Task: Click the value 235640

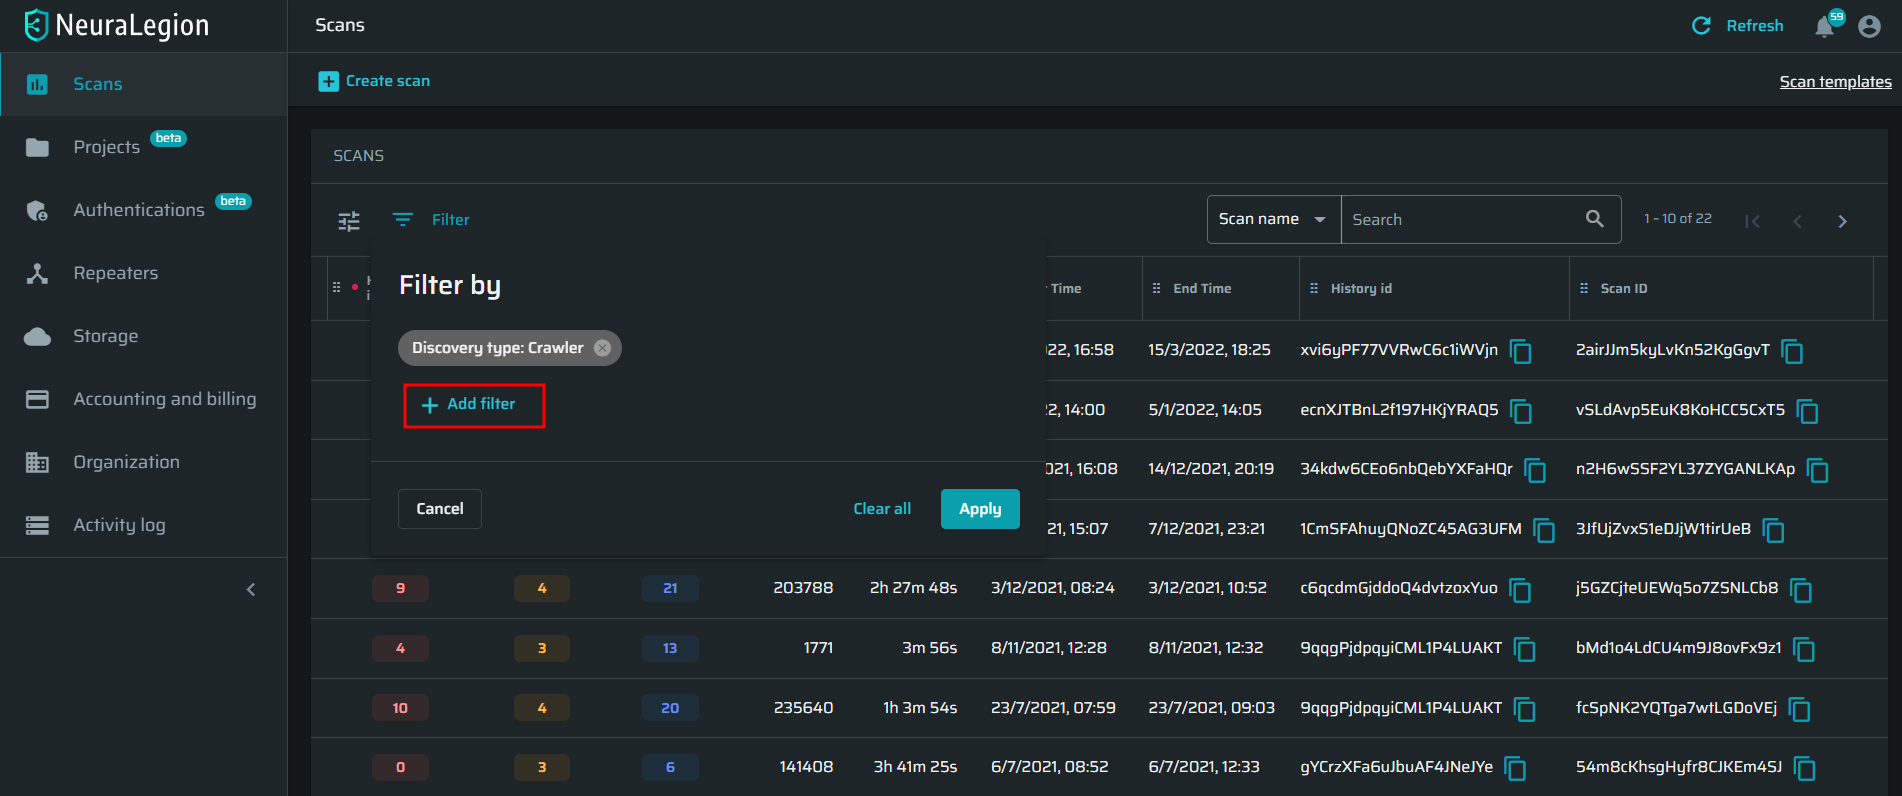Action: tap(803, 708)
